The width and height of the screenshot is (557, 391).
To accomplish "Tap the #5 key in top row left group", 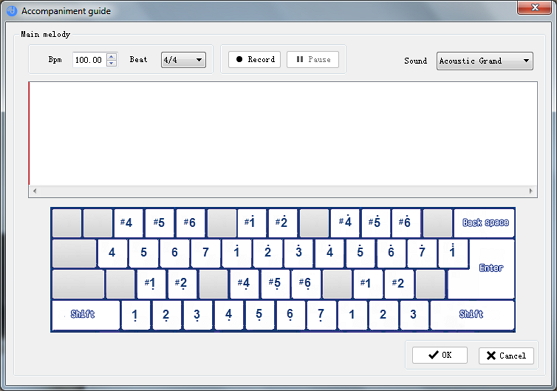I will 159,223.
